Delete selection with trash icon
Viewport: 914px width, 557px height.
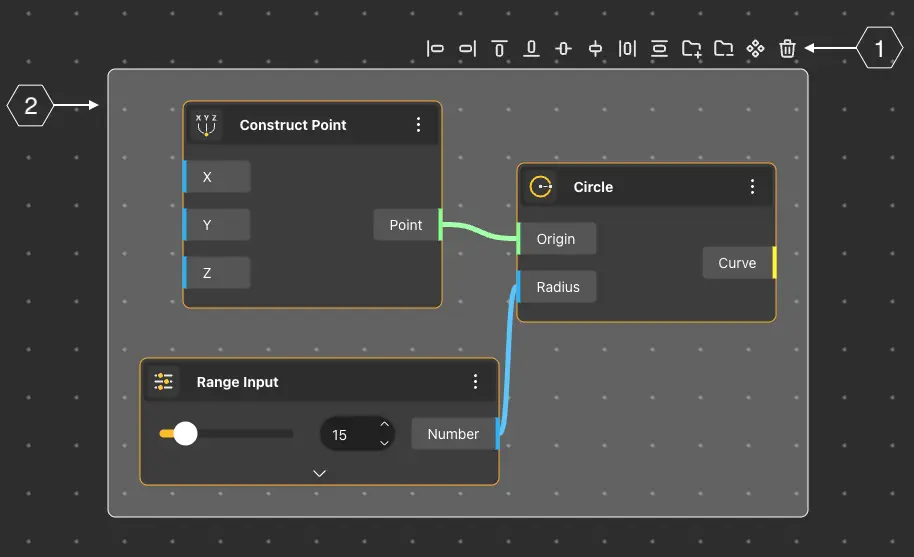788,48
